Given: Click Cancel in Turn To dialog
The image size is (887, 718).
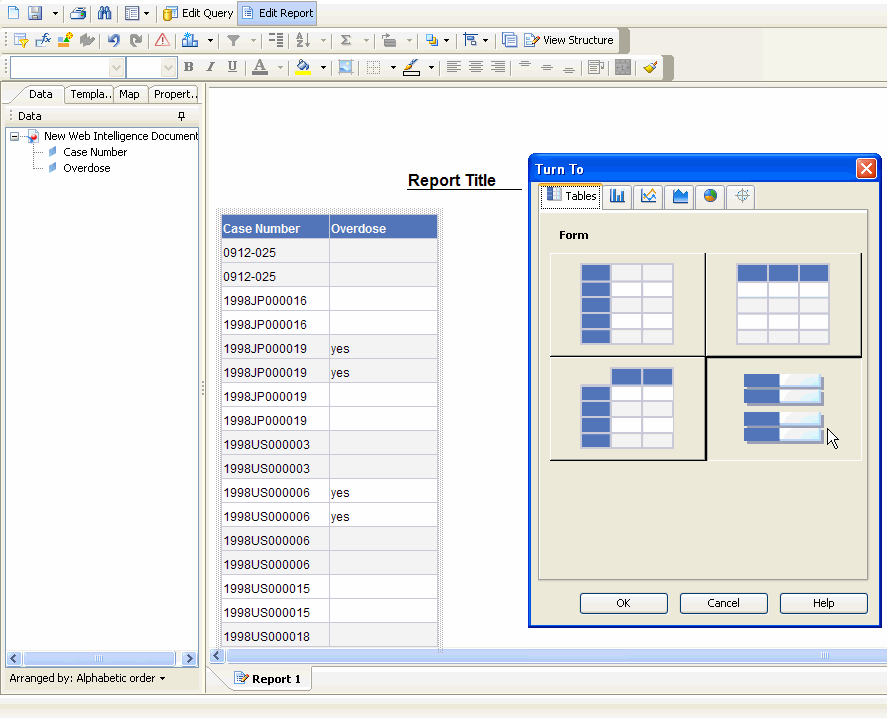Looking at the screenshot, I should [x=724, y=603].
